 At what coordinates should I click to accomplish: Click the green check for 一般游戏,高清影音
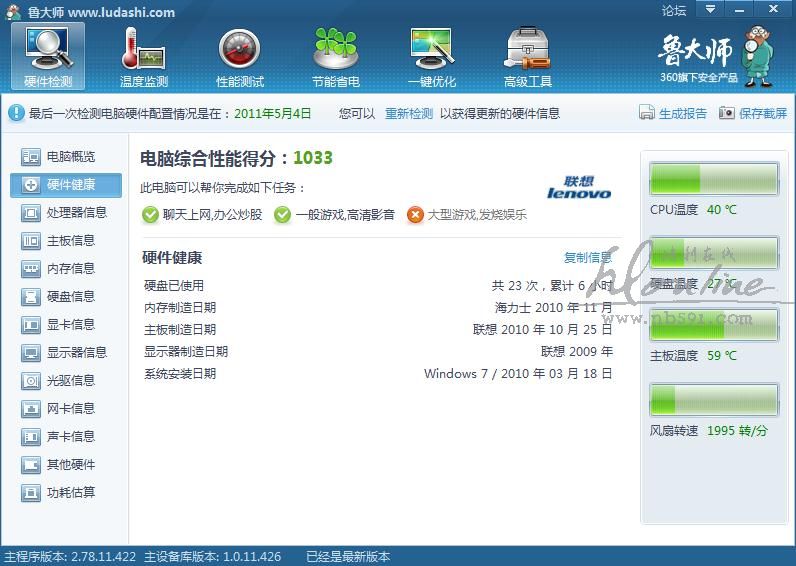click(x=282, y=215)
